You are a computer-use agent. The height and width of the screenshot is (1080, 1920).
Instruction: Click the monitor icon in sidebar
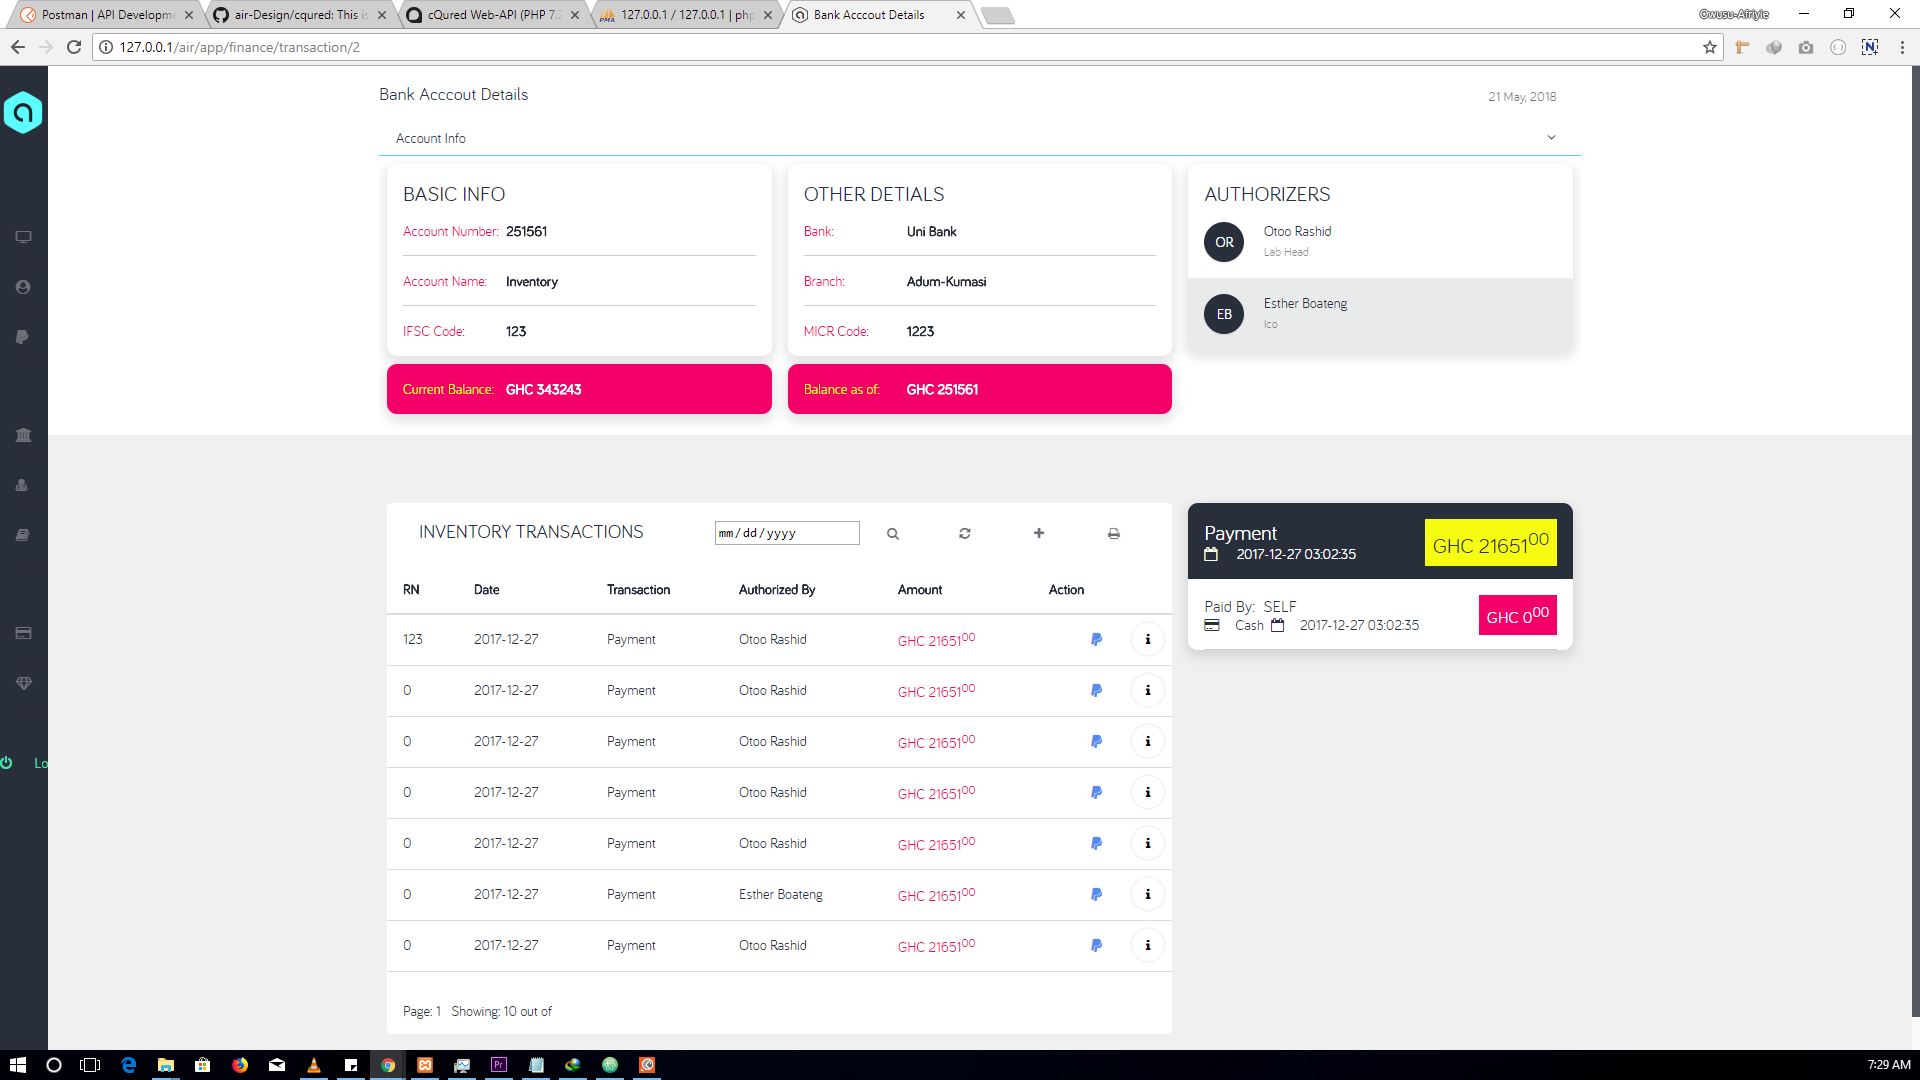click(x=23, y=237)
